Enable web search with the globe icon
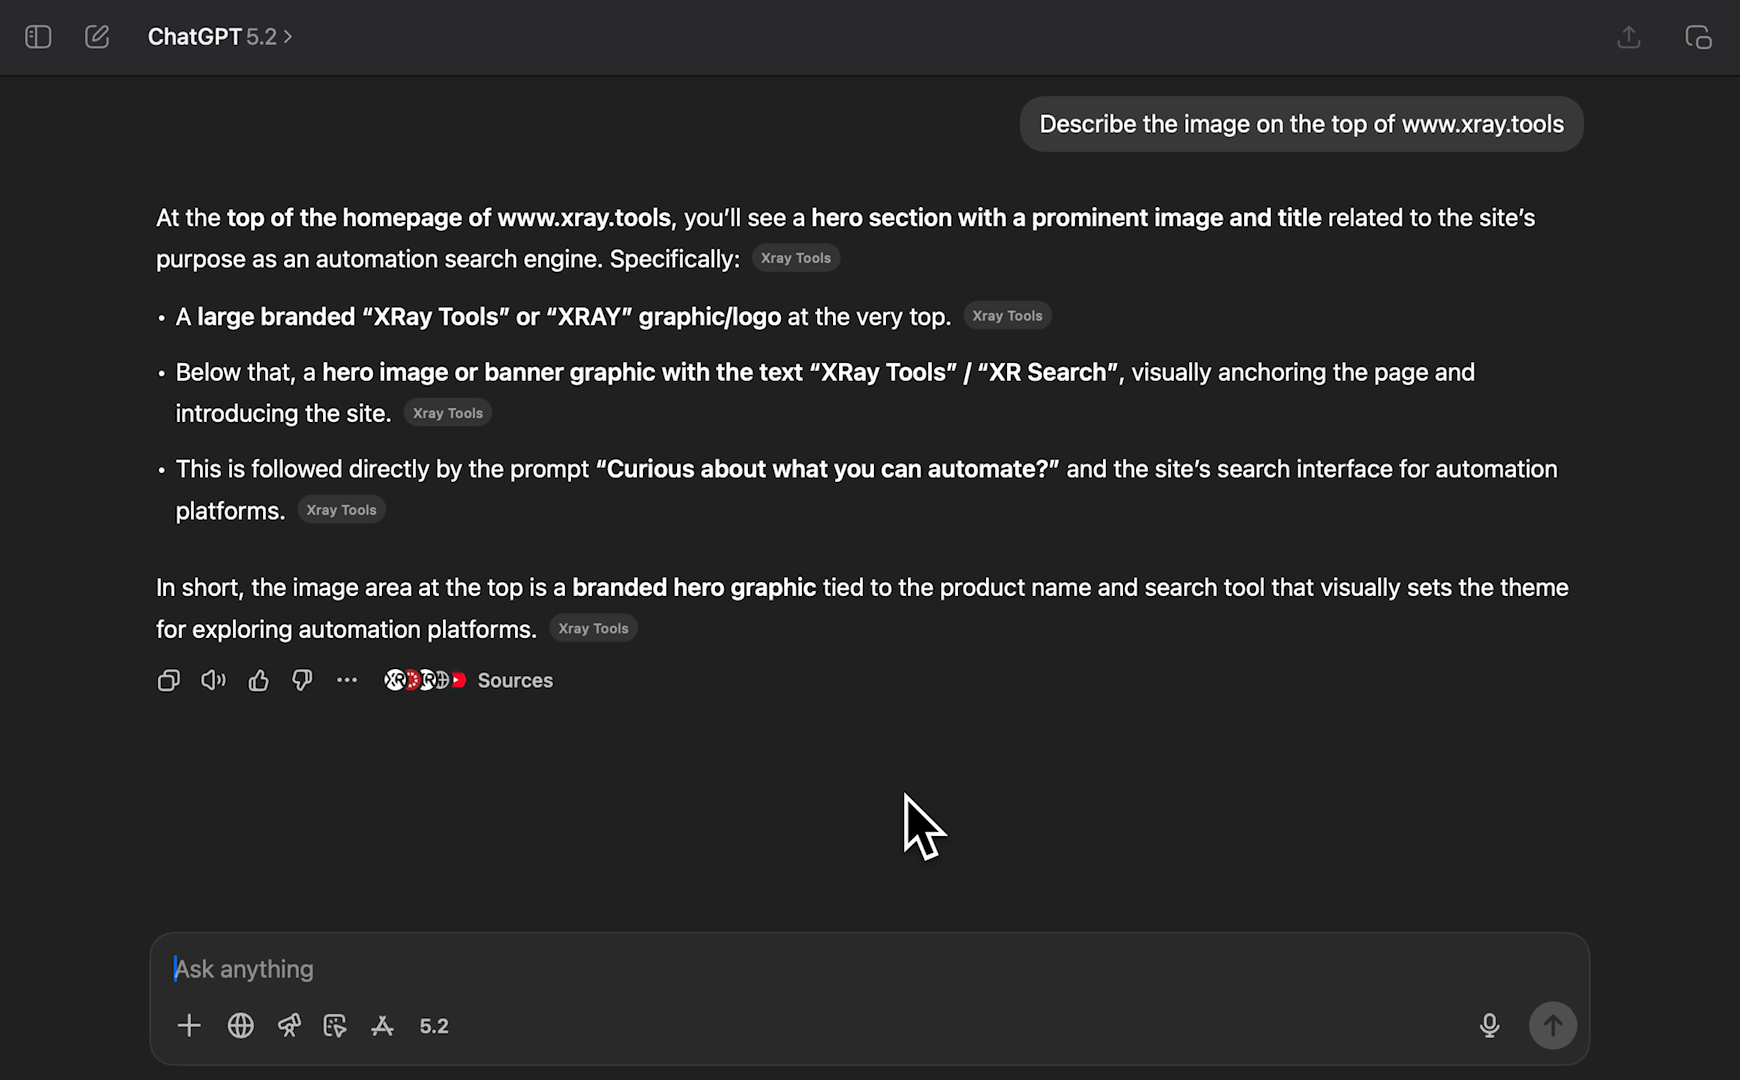 240,1025
